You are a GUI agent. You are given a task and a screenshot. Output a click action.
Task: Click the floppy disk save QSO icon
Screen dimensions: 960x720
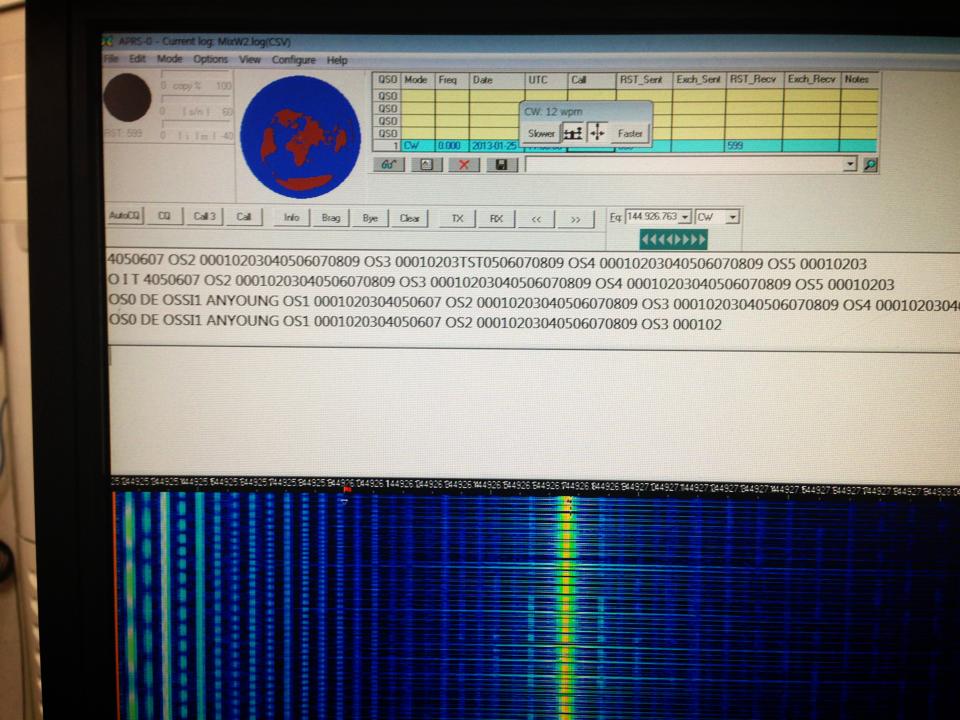[x=500, y=164]
